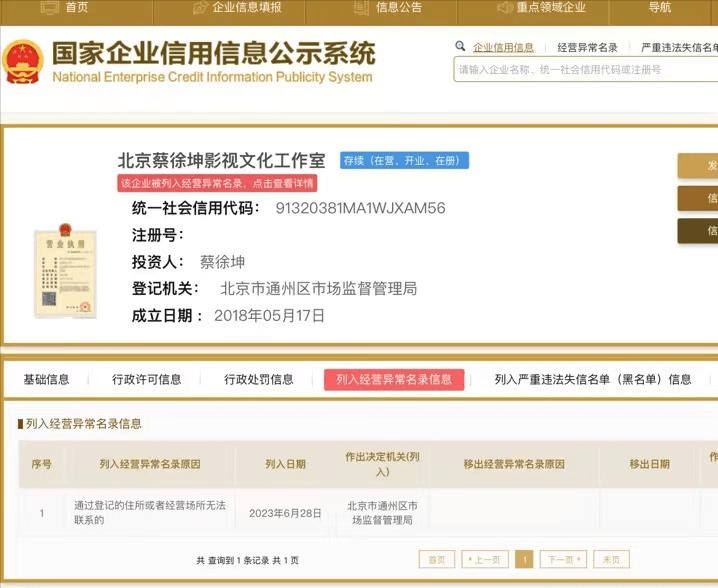718x588 pixels.
Task: Click the 北京市通州区市场监督管理局 registration authority text
Action: pos(319,289)
